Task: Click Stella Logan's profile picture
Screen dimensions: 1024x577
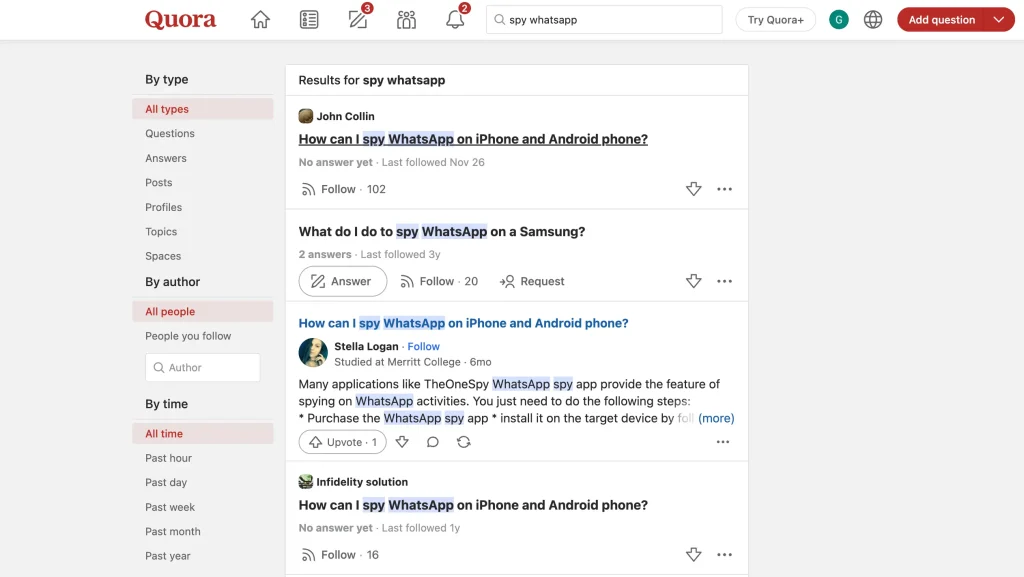Action: 313,353
